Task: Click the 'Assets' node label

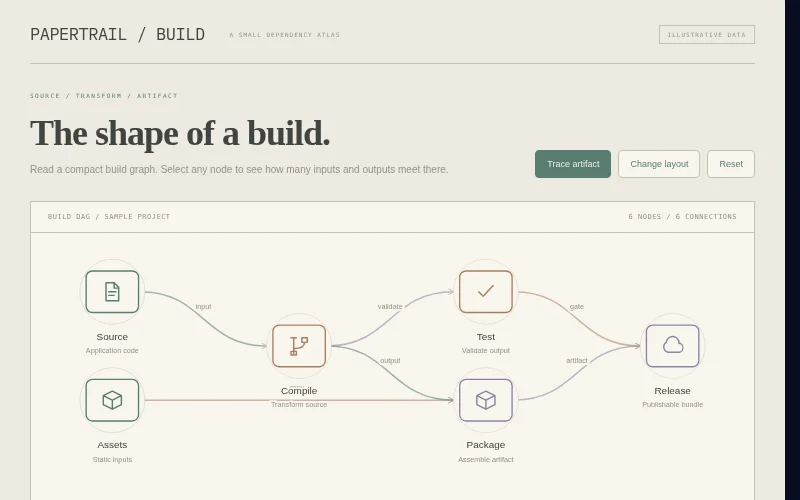Action: 112,445
